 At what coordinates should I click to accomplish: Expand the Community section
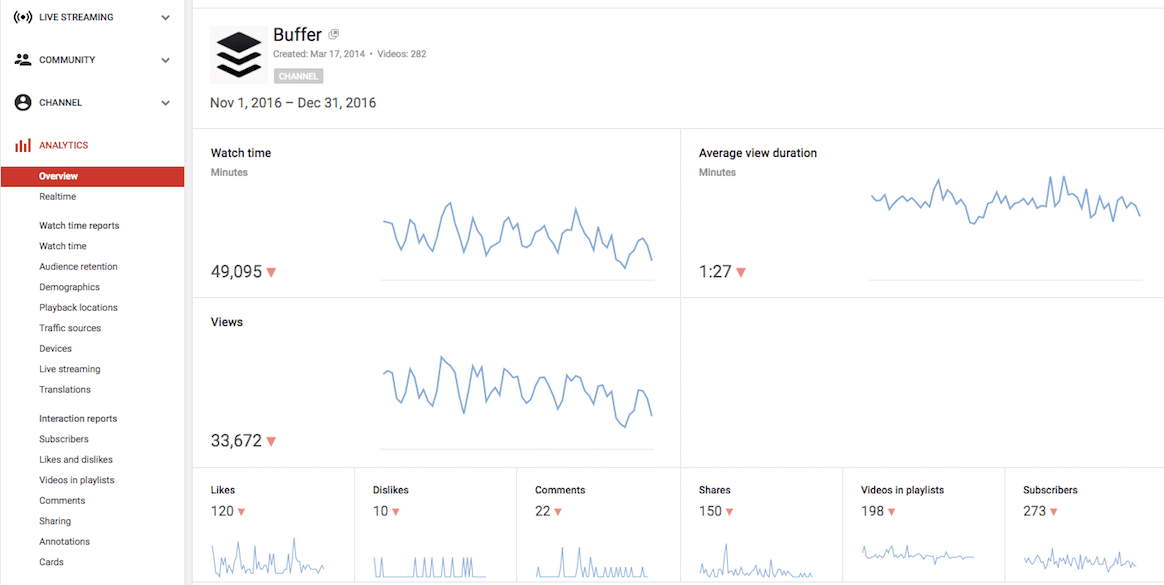[166, 59]
